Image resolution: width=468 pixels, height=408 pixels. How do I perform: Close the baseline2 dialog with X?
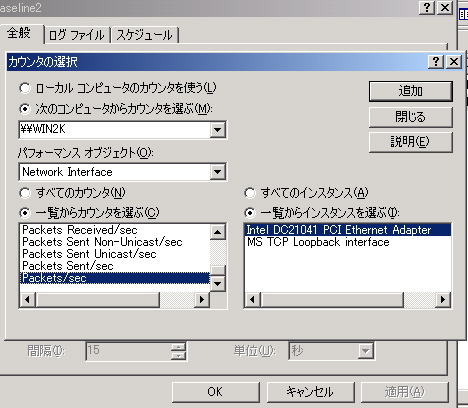click(445, 7)
